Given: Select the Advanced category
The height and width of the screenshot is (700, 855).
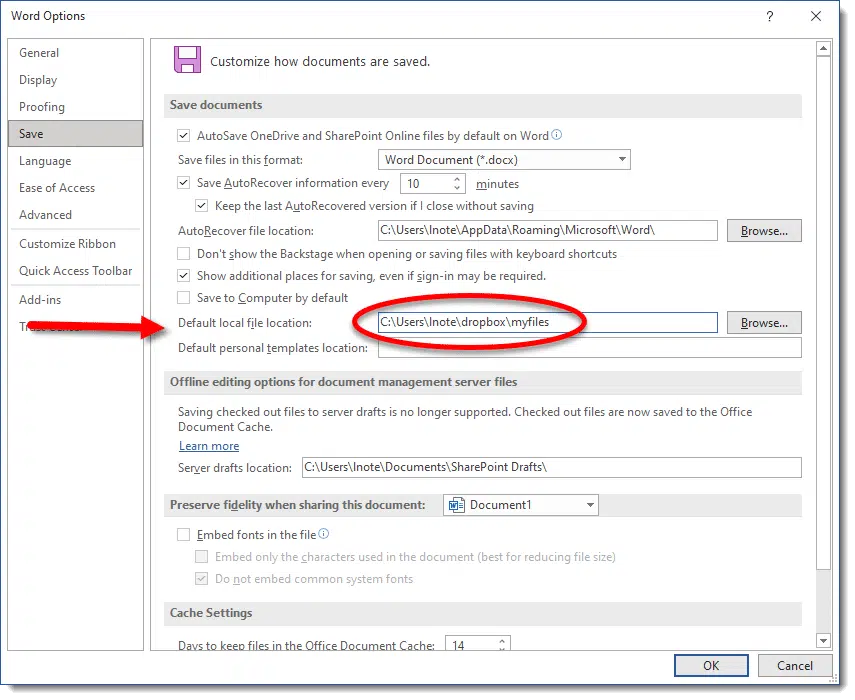Looking at the screenshot, I should tap(46, 215).
